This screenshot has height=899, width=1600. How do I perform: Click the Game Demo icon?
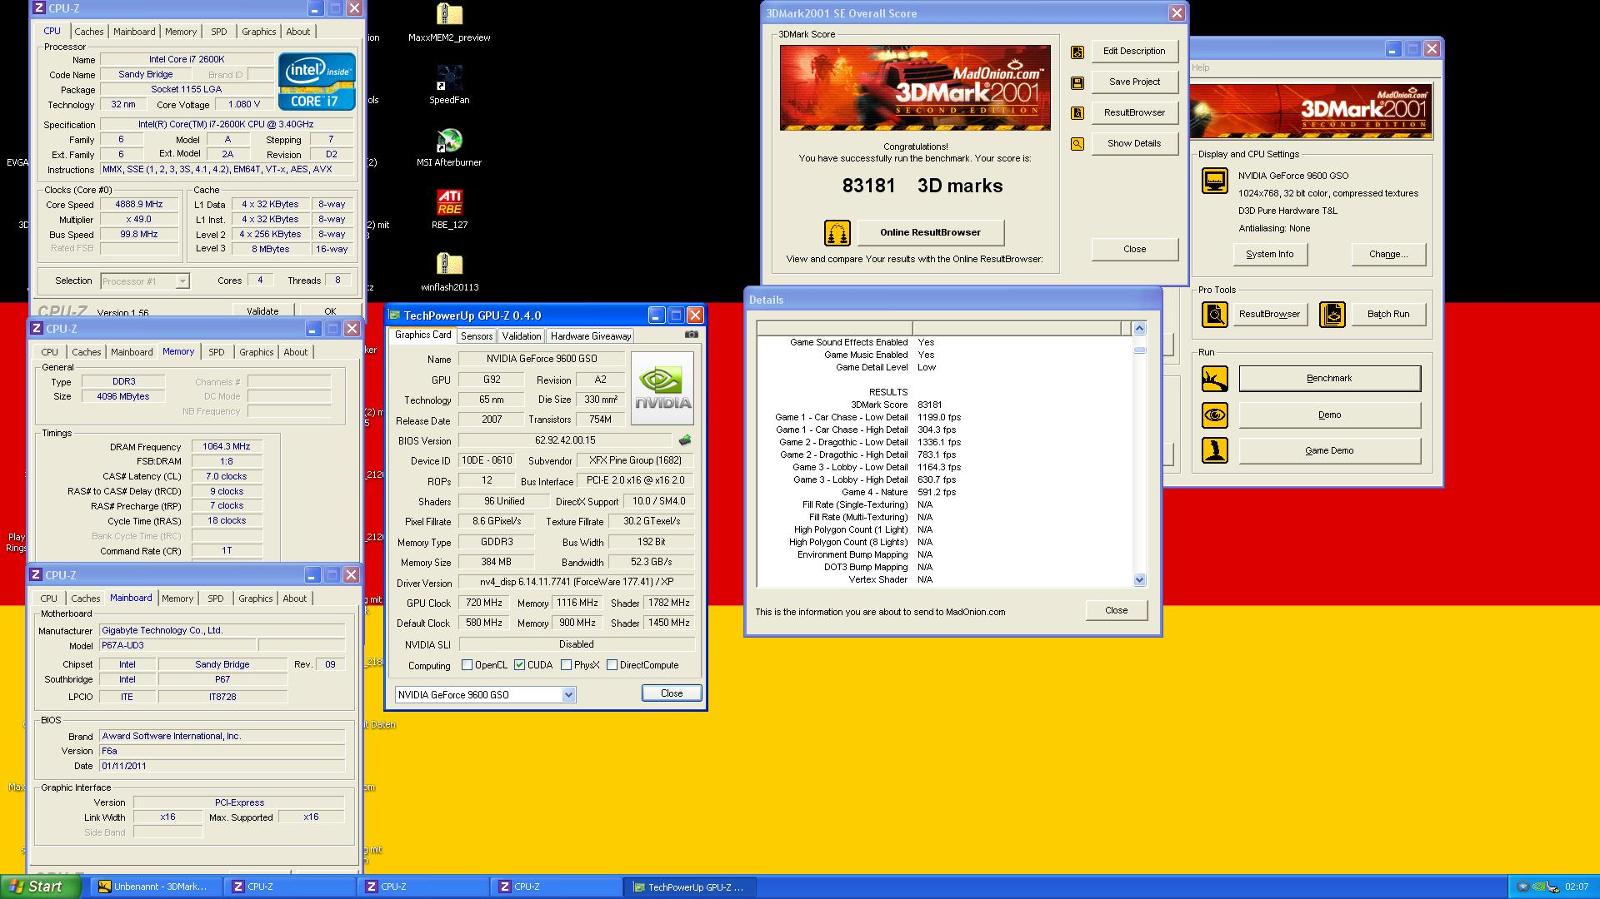(x=1214, y=451)
